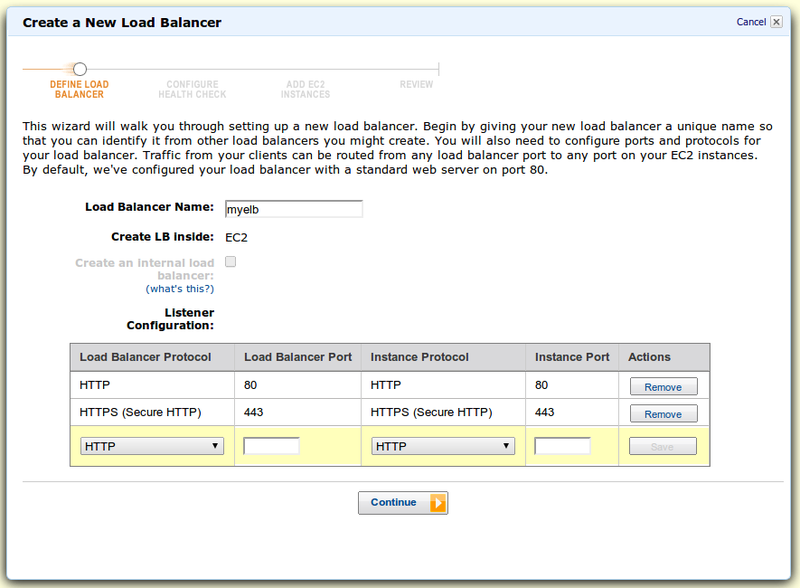Enable the Create an internal load balancer checkbox

[x=229, y=260]
